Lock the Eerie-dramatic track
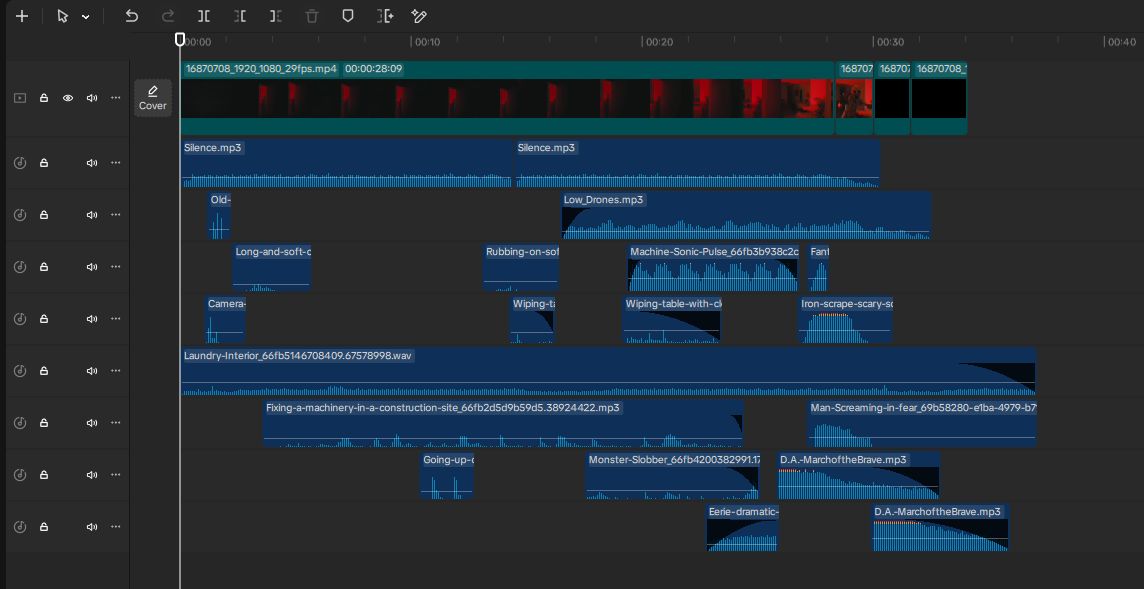The image size is (1144, 589). coord(44,527)
